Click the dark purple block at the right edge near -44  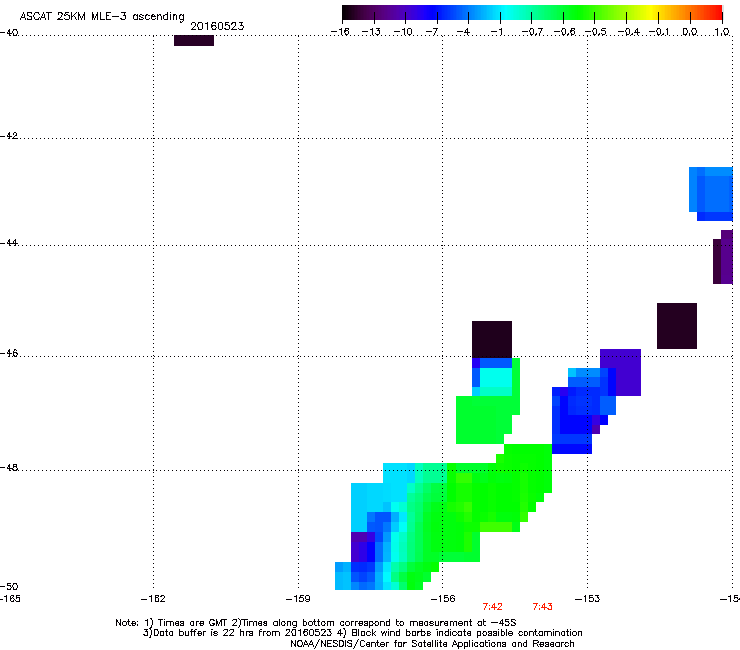click(723, 257)
